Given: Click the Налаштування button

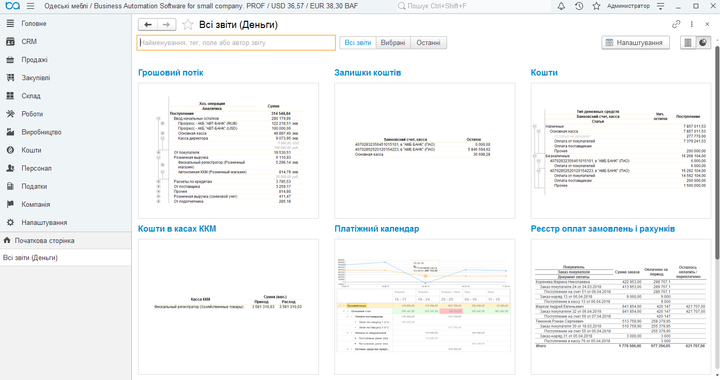Looking at the screenshot, I should 636,43.
